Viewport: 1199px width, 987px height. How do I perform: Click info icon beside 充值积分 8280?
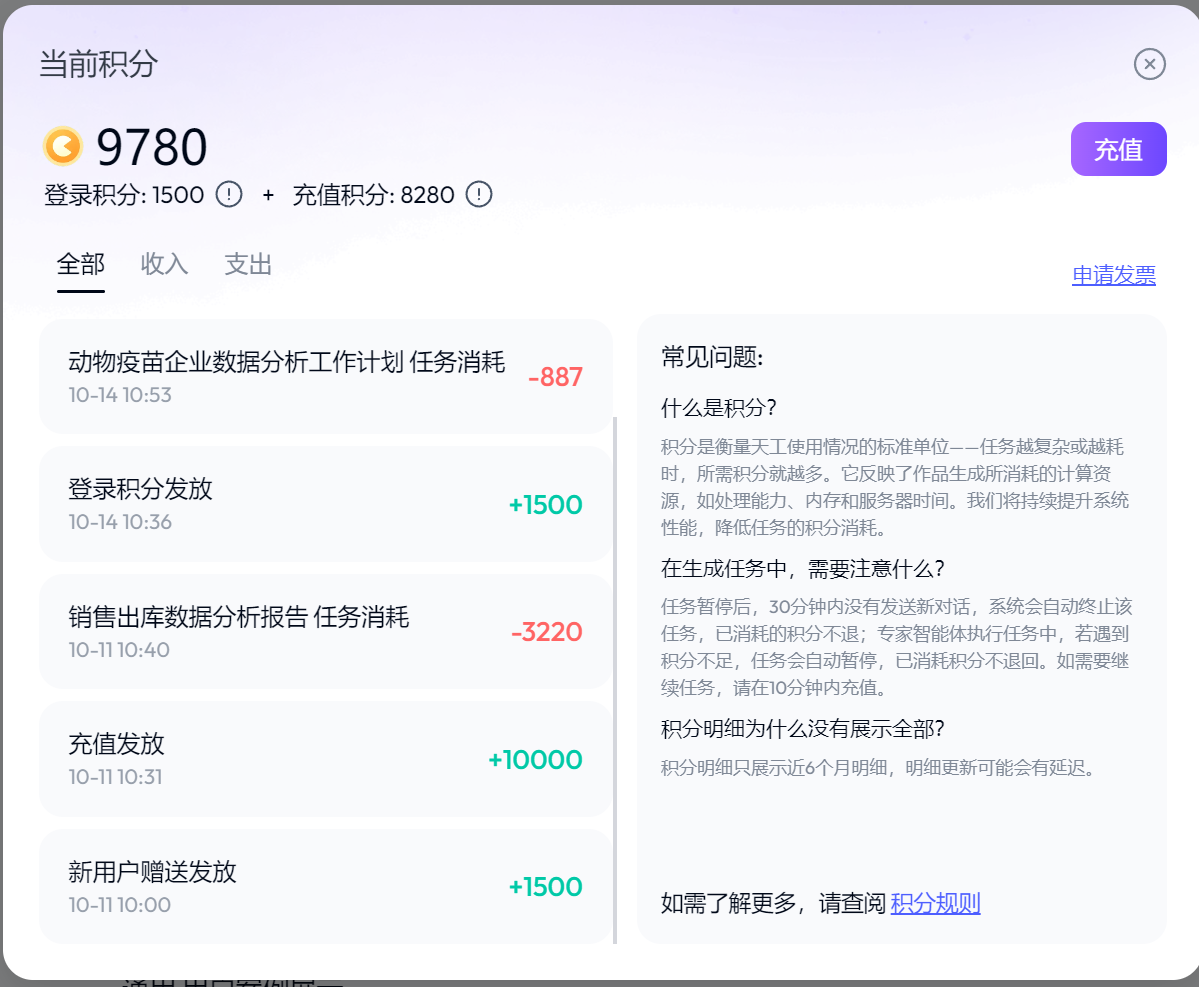pyautogui.click(x=479, y=194)
